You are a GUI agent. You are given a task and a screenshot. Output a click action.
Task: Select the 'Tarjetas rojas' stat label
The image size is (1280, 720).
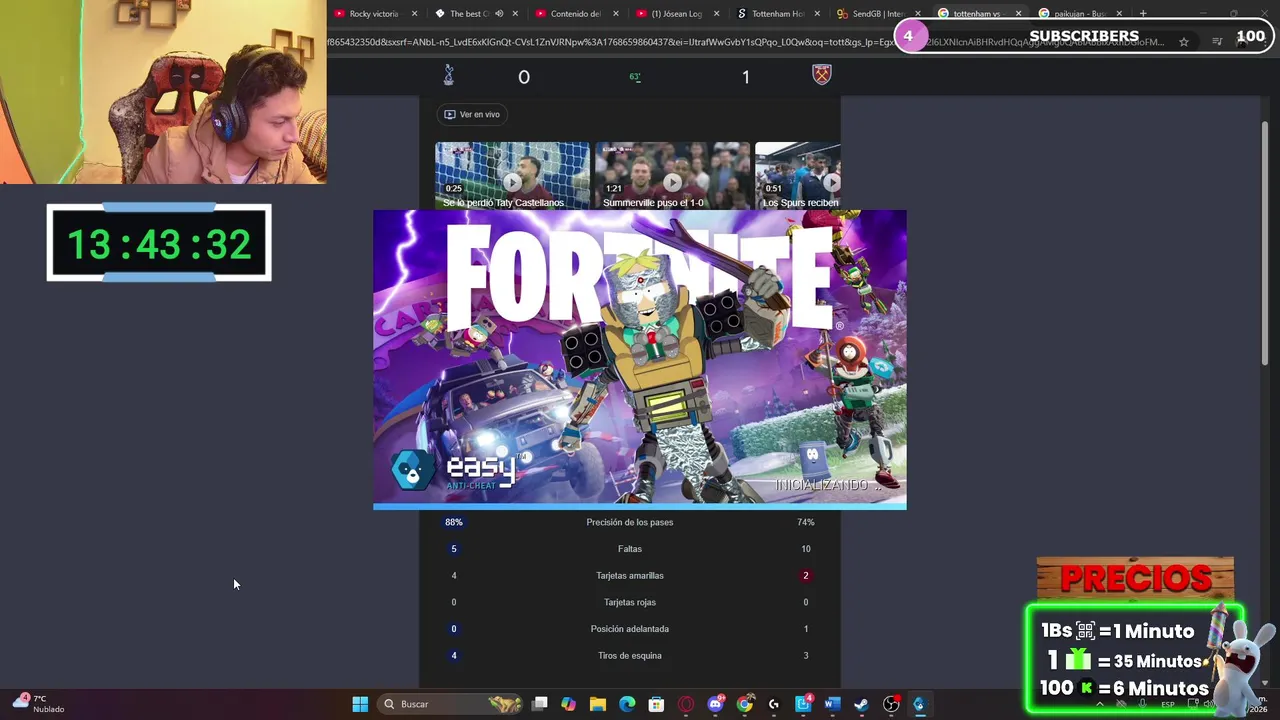(630, 602)
